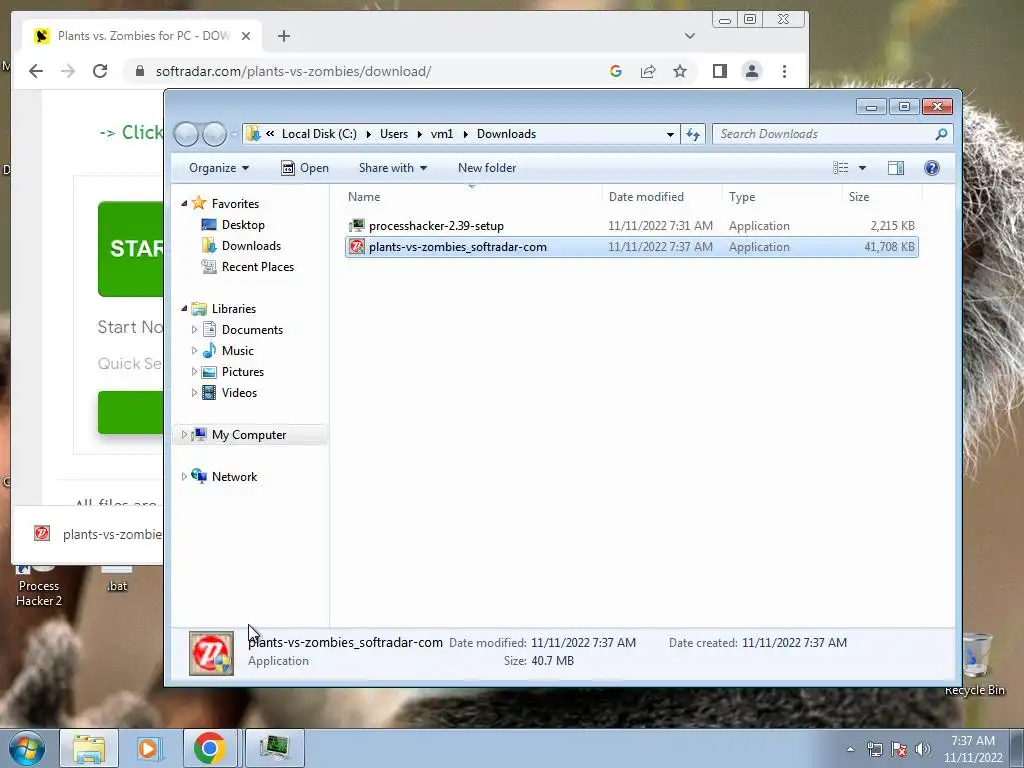
Task: Select plants-vs-zombies_softradar-com file name
Action: coord(458,247)
